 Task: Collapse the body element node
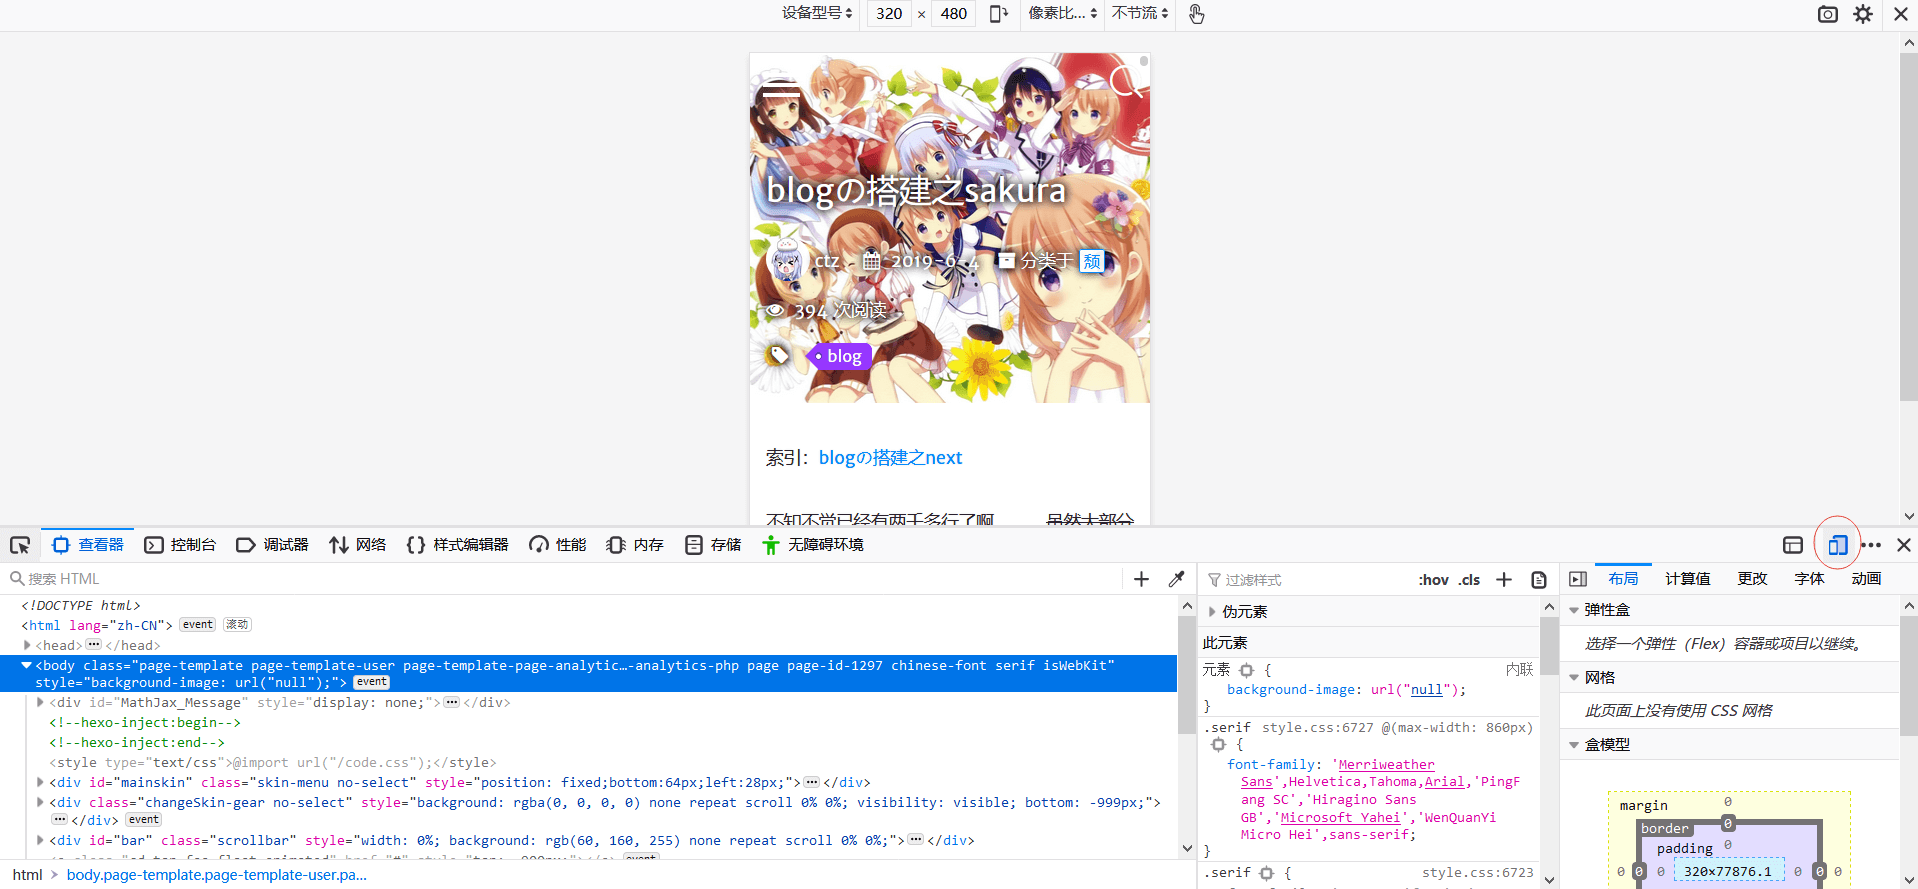coord(27,665)
